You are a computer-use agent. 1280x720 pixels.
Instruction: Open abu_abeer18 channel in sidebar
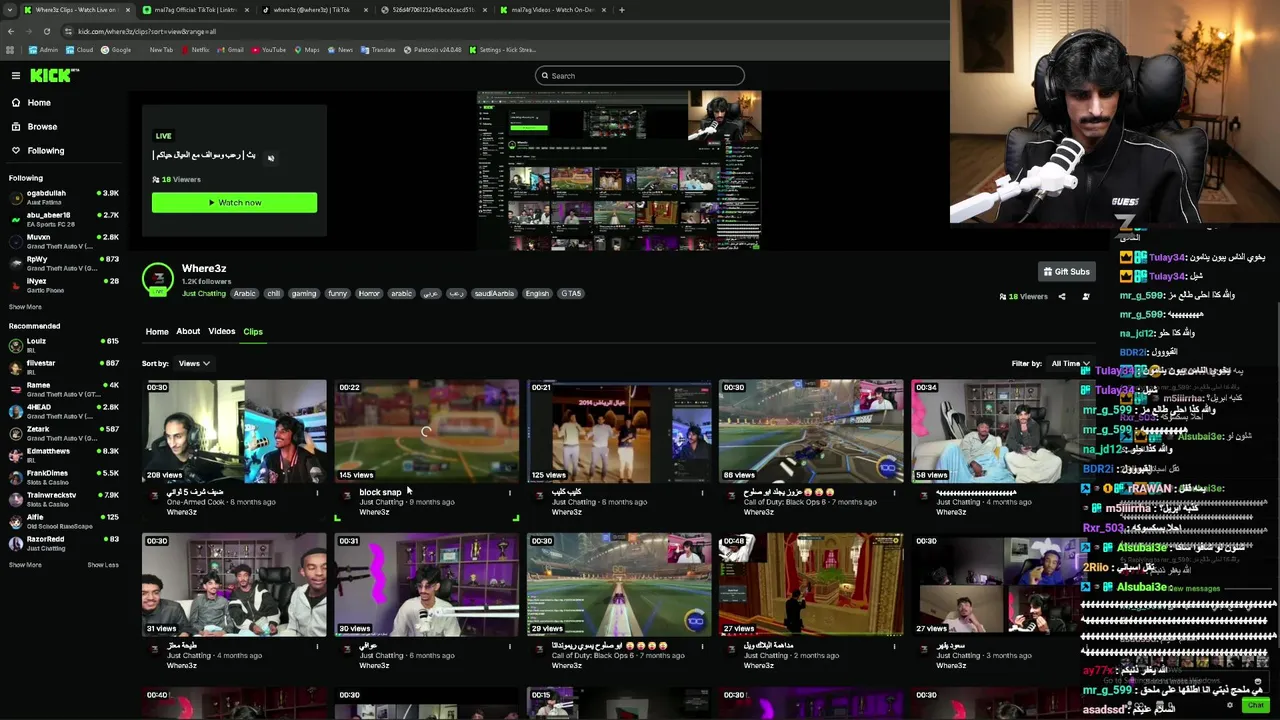point(64,219)
